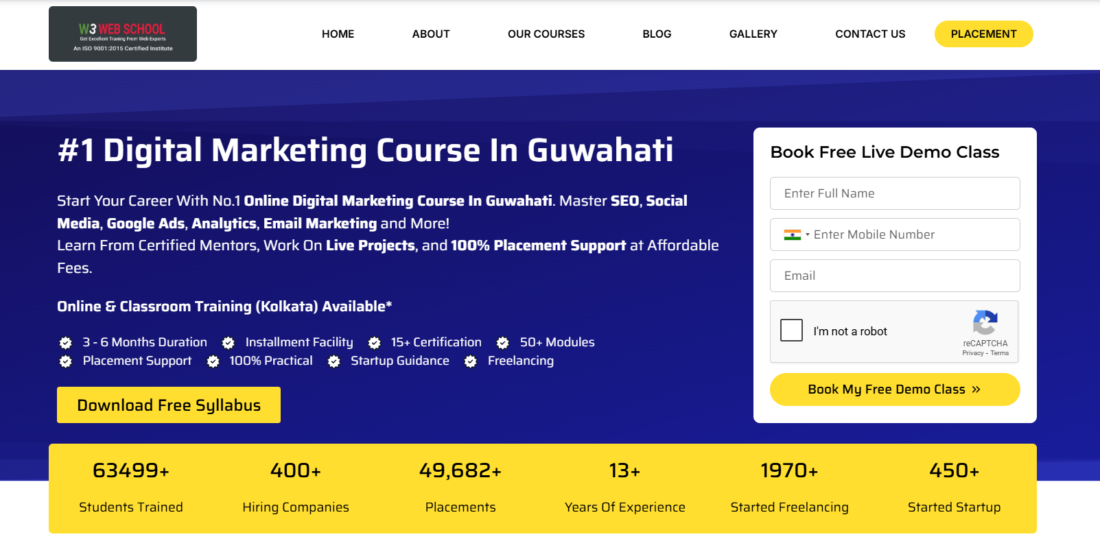The width and height of the screenshot is (1100, 552).
Task: Click the Years Of Experience label
Action: coord(624,507)
